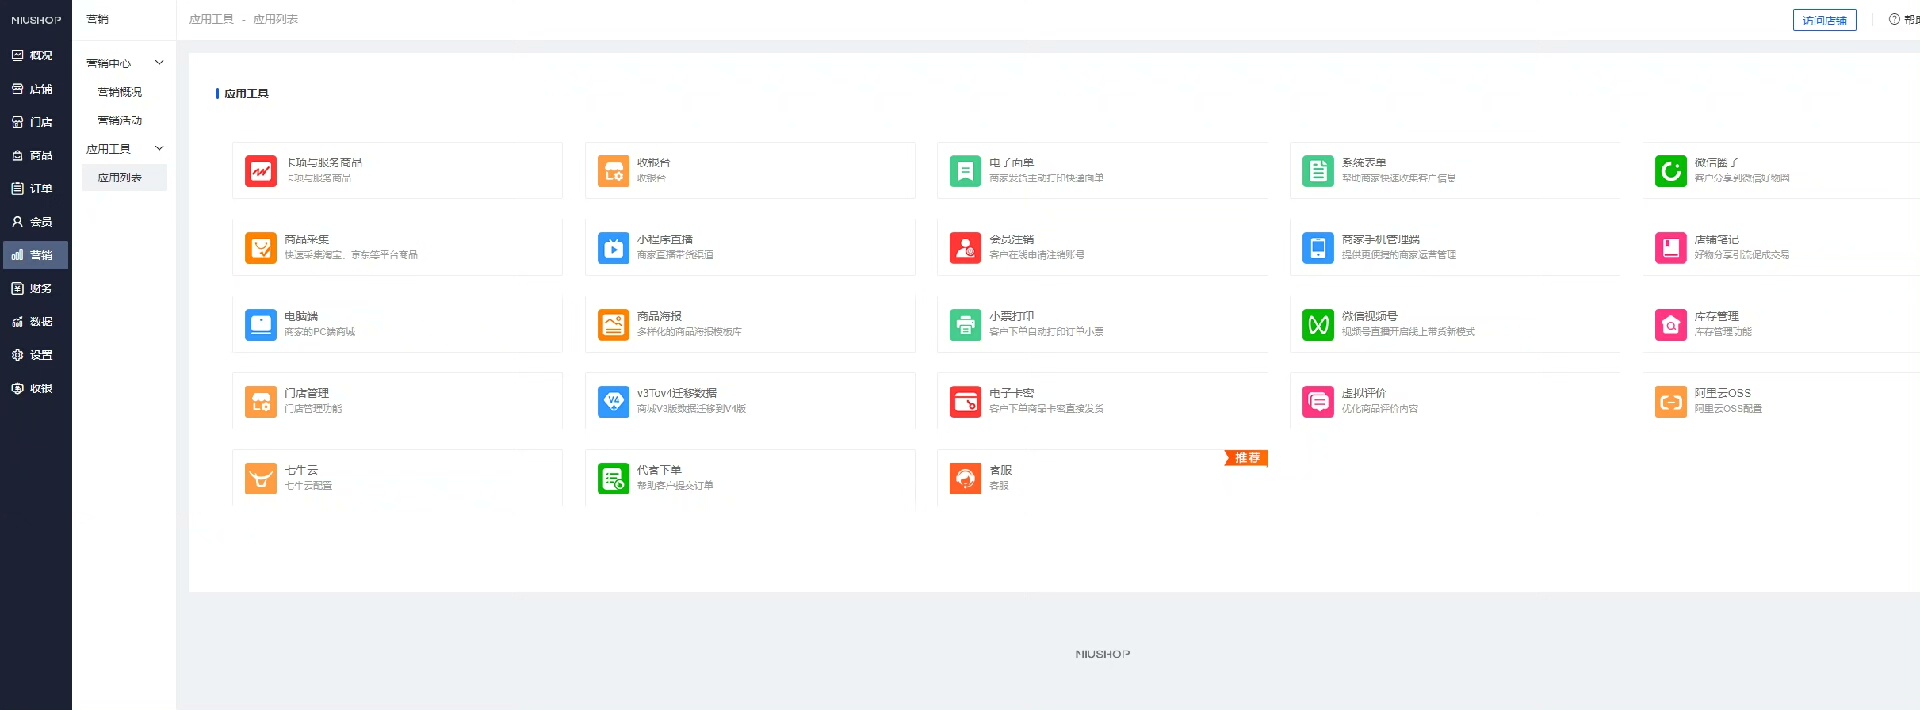Open the 会员注销 member cancel icon
1920x710 pixels.
(965, 247)
